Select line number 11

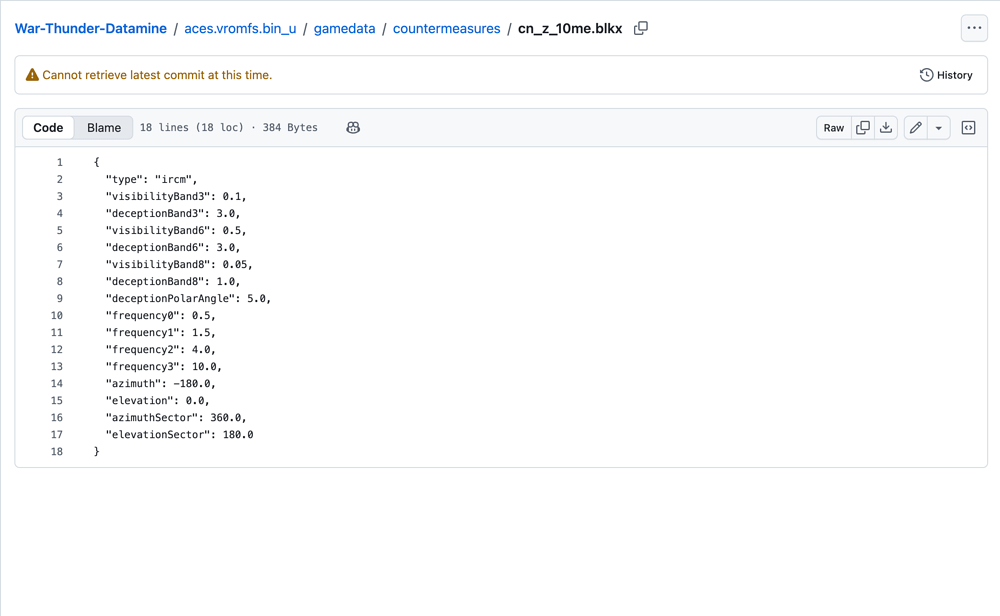[x=57, y=332]
